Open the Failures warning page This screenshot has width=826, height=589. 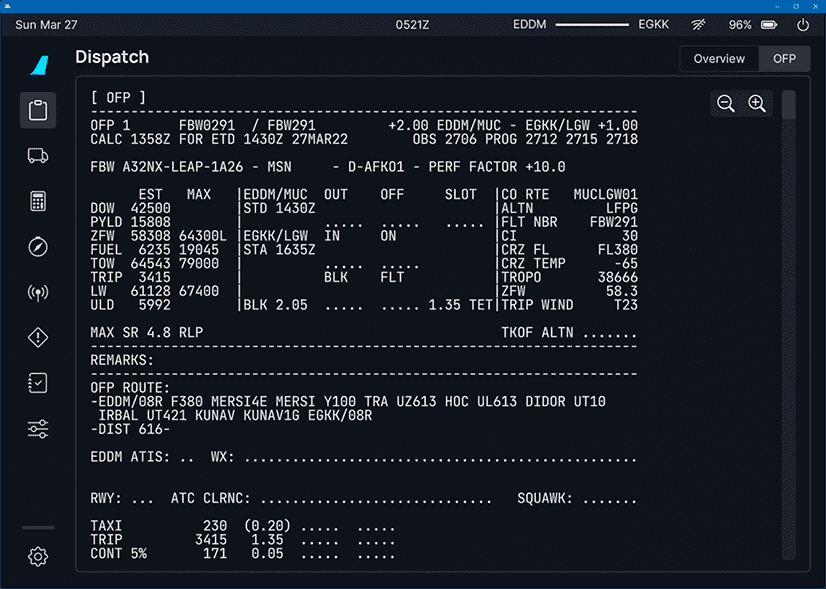pos(38,337)
